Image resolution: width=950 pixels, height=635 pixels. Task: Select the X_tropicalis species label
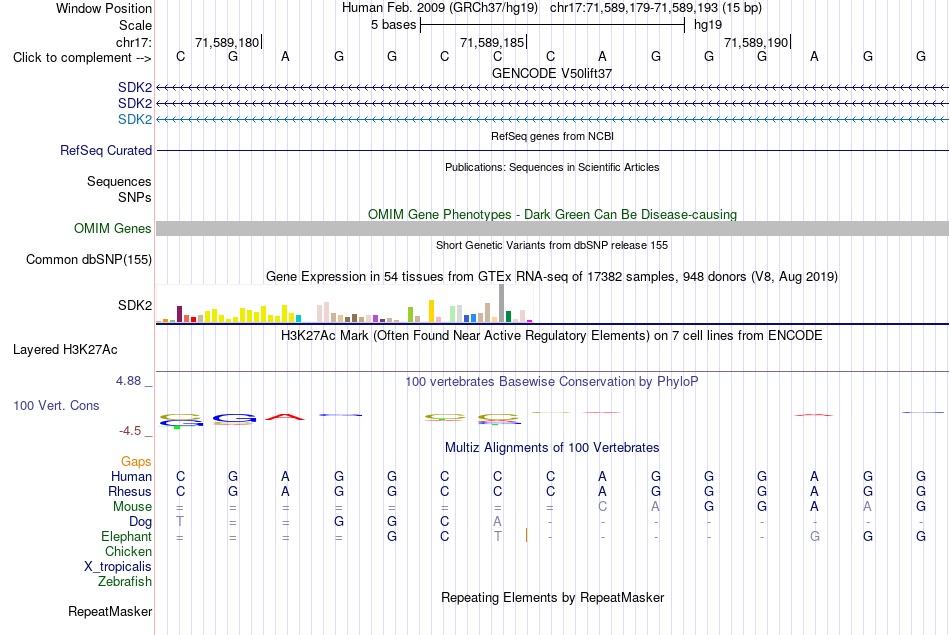click(x=118, y=567)
